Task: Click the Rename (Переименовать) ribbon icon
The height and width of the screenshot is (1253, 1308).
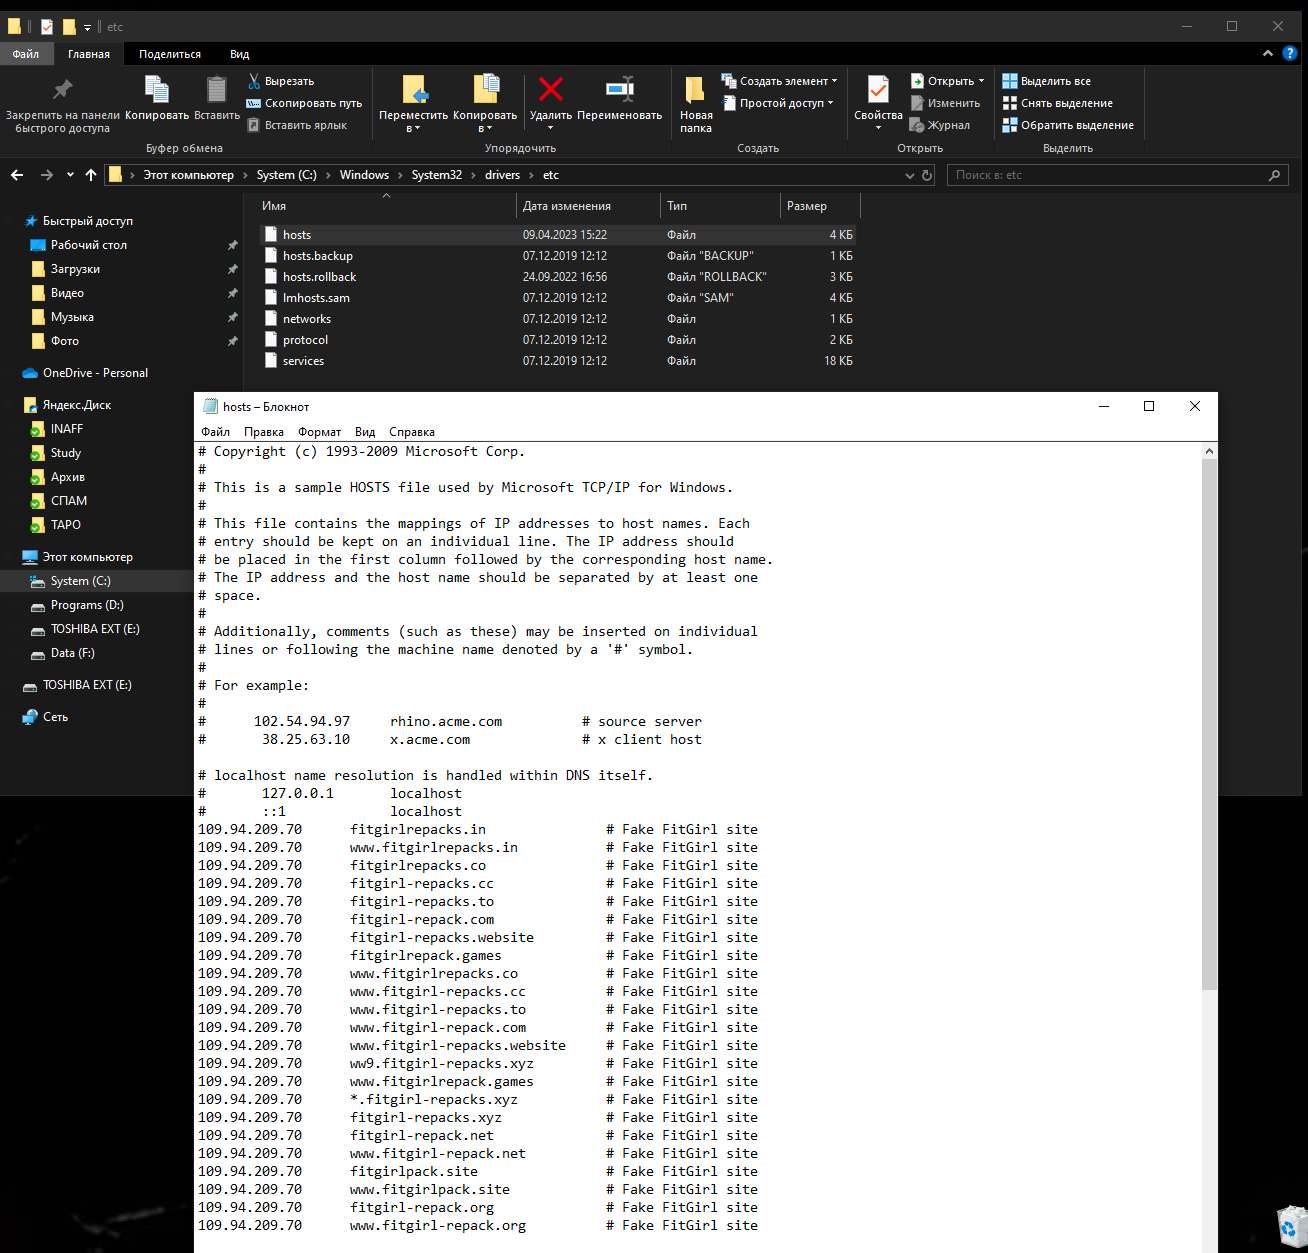Action: 620,90
